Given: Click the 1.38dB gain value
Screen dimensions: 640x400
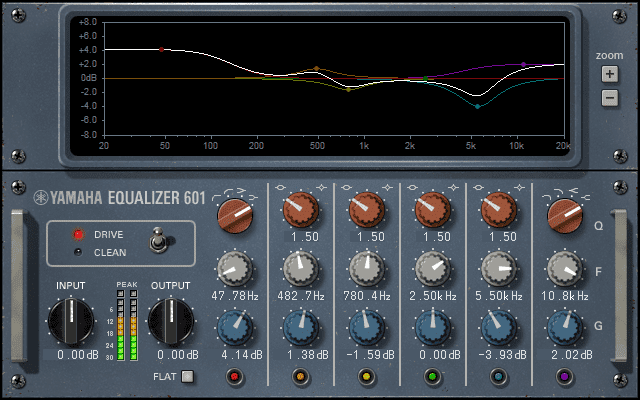Looking at the screenshot, I should pos(308,355).
